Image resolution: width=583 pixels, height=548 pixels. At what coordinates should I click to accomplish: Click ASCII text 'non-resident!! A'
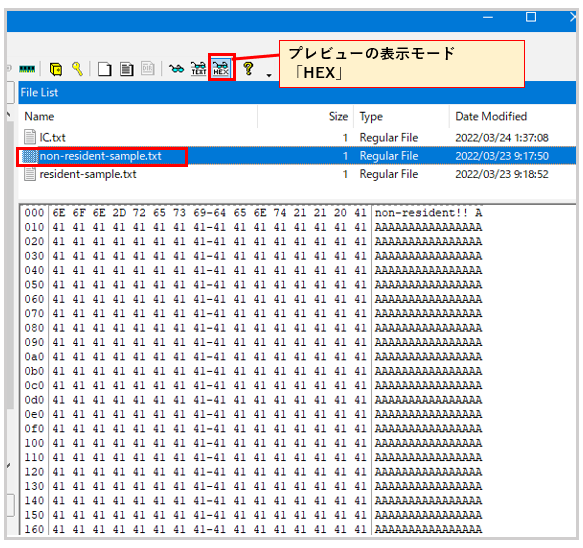click(428, 213)
